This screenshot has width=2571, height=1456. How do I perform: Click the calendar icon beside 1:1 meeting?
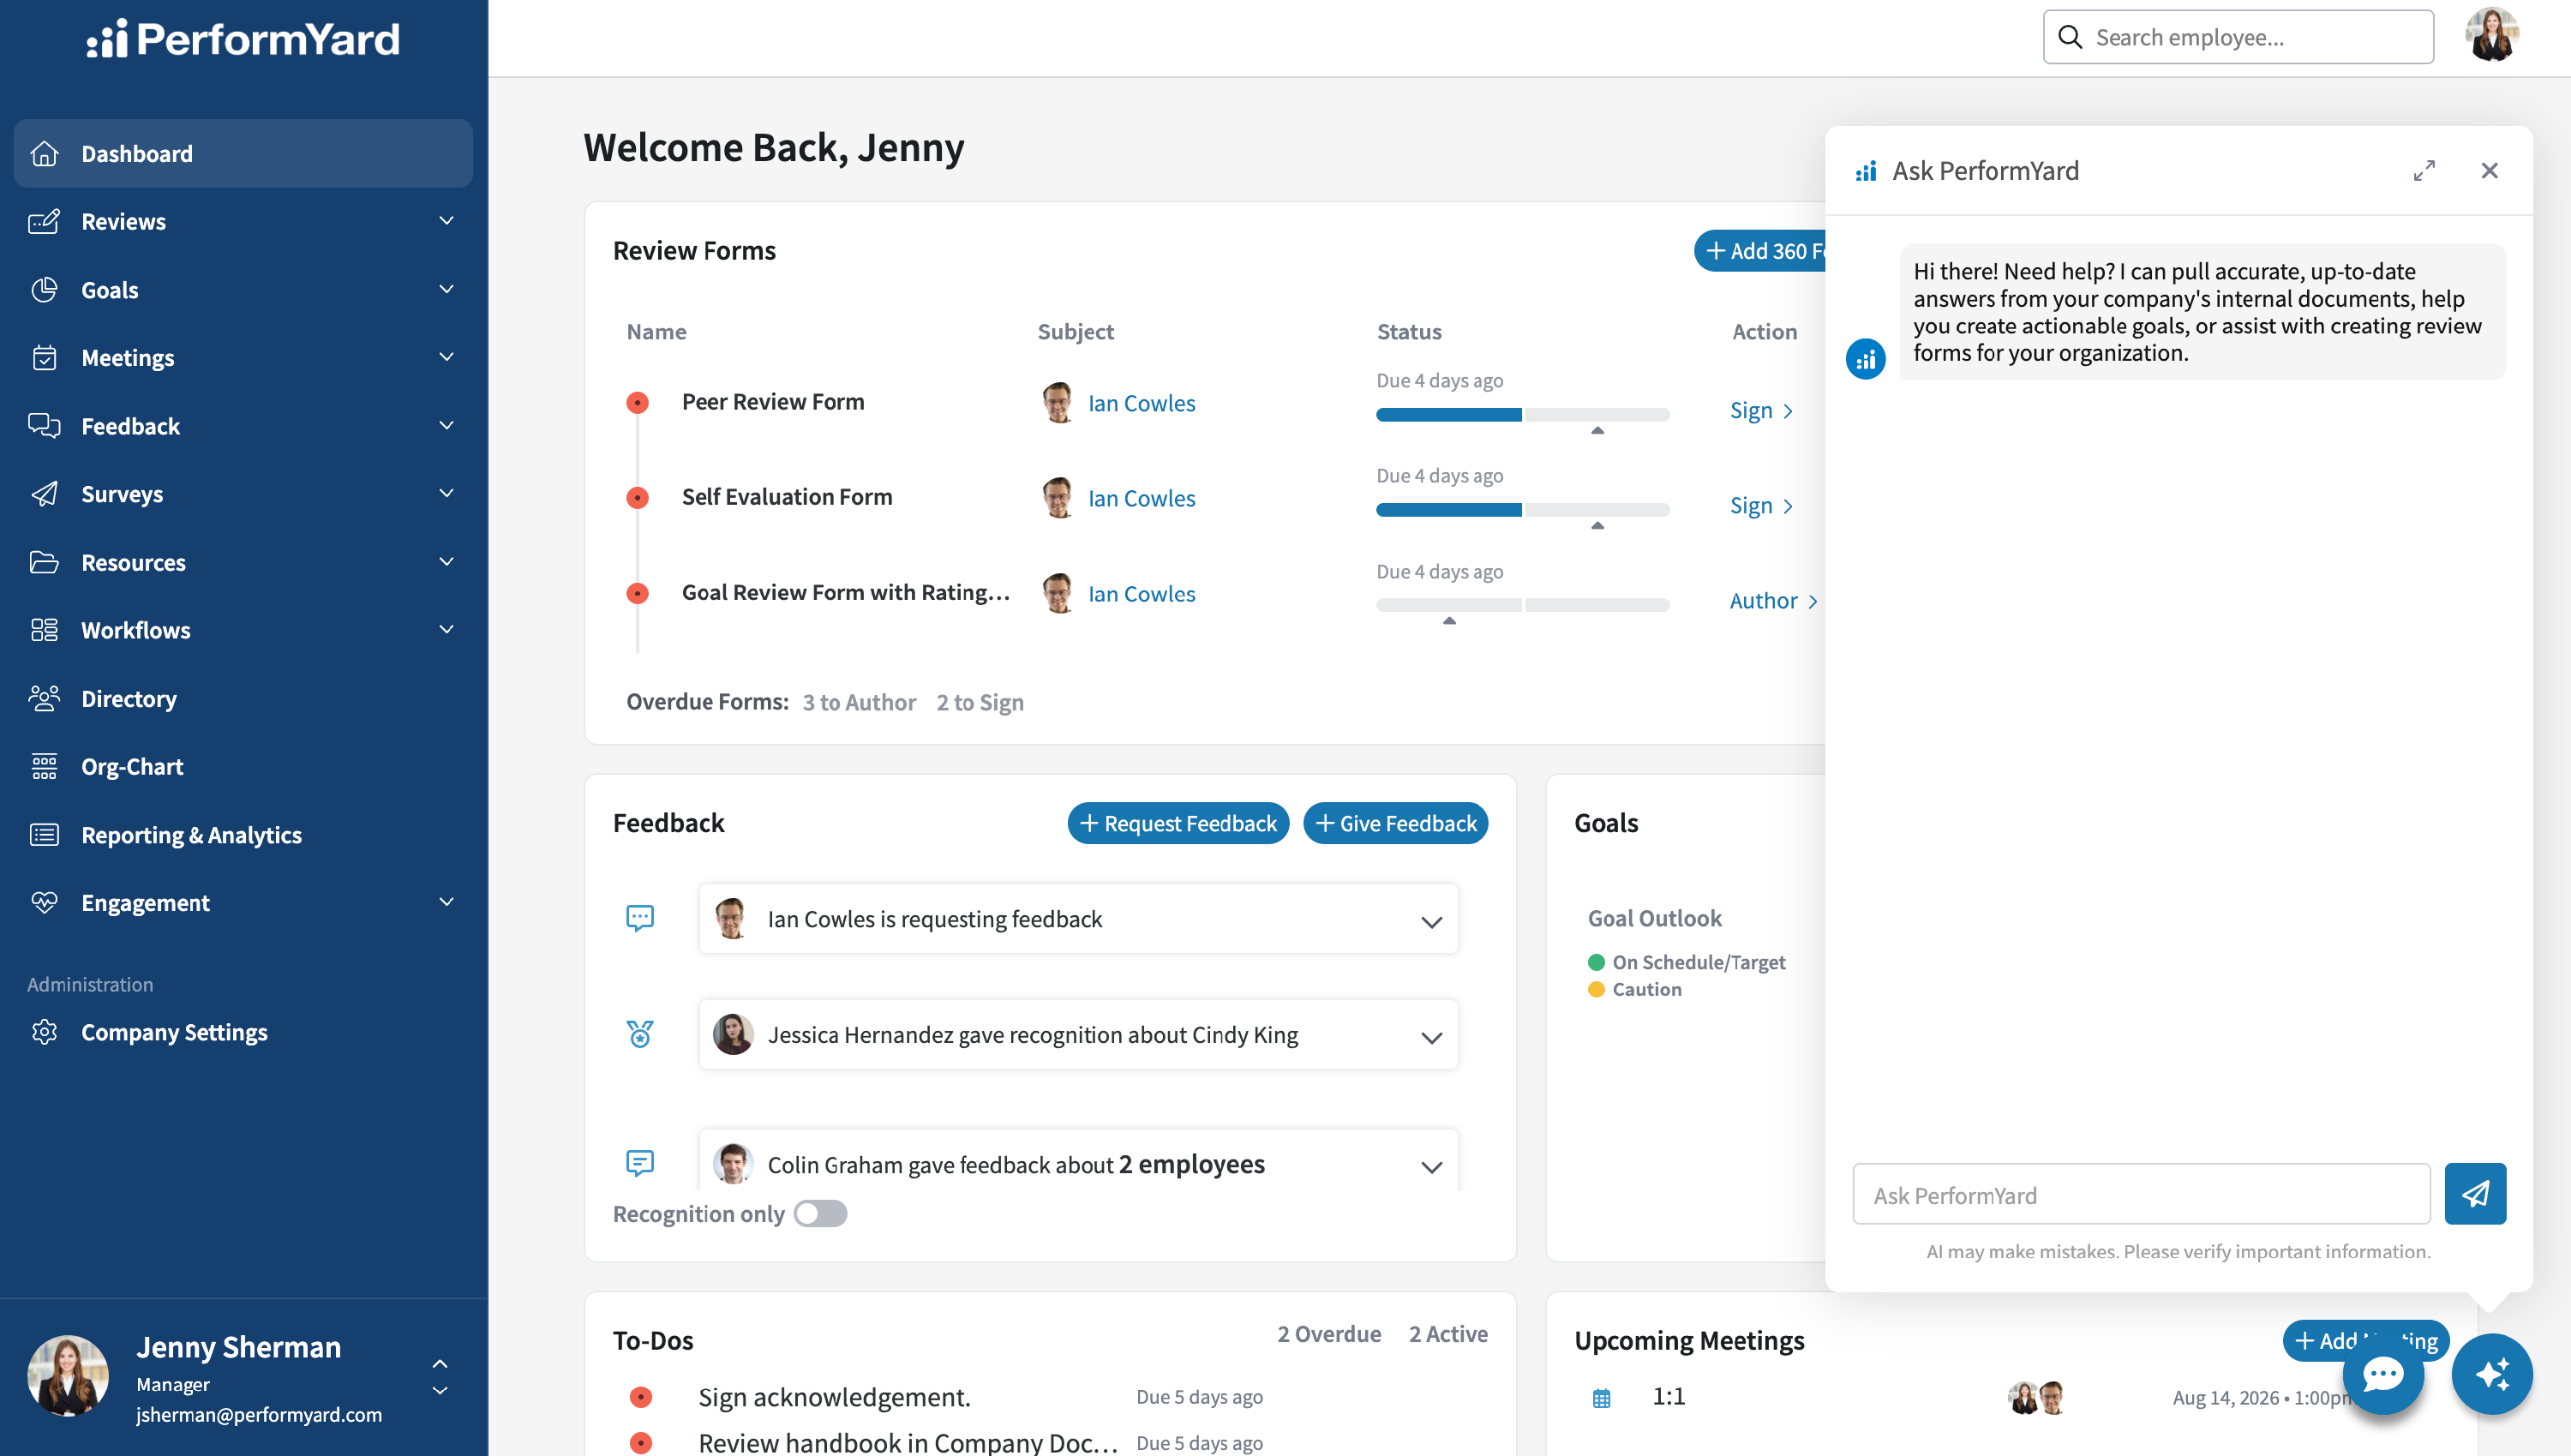[1601, 1398]
